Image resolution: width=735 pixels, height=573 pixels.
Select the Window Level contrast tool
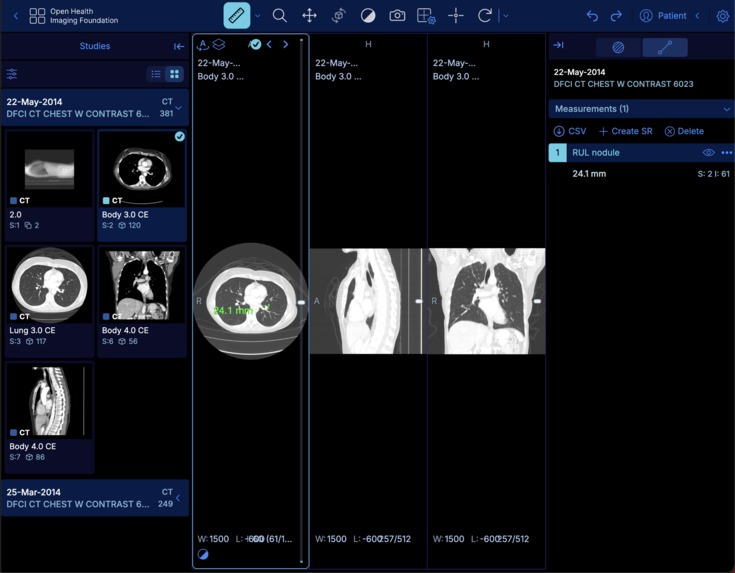click(x=368, y=15)
